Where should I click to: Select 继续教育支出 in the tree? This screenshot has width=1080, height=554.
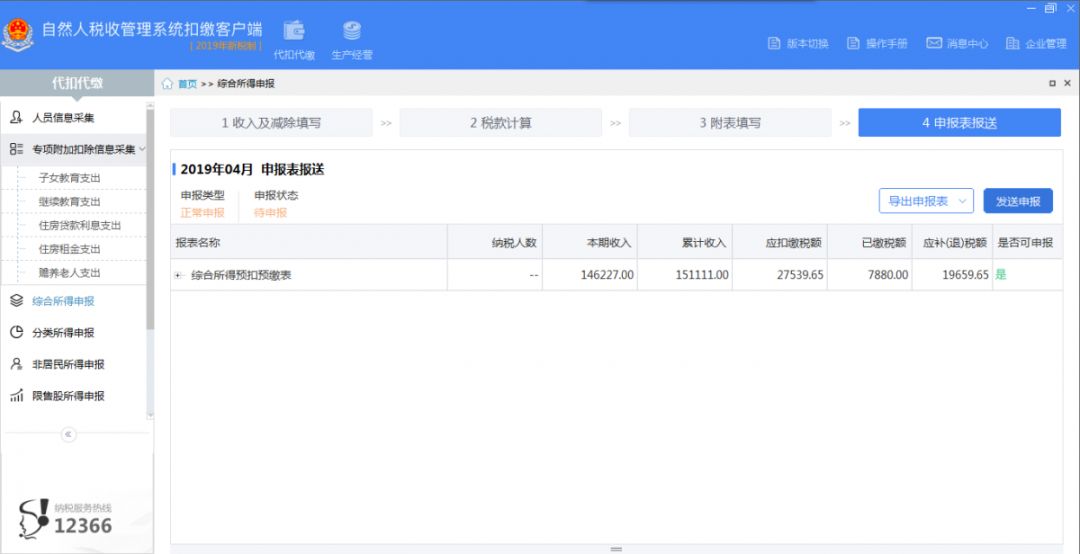pyautogui.click(x=70, y=201)
